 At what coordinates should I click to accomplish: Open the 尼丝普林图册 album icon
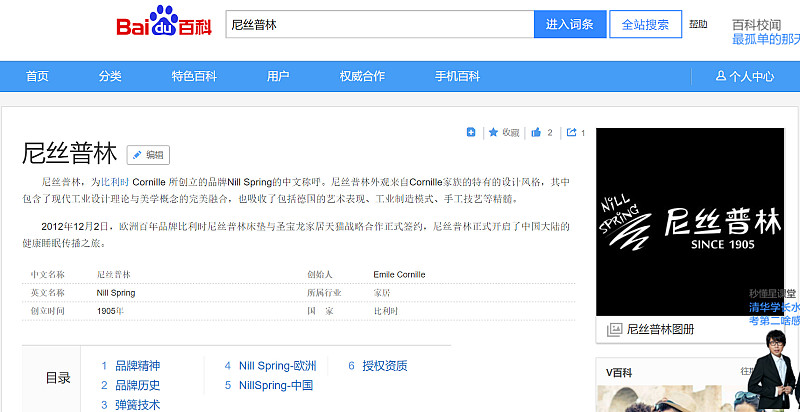click(615, 329)
